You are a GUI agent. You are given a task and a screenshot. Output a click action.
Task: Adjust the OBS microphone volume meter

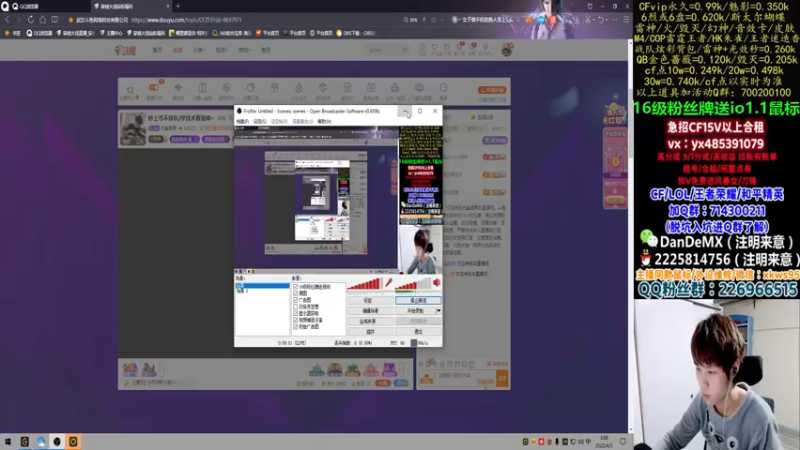[x=364, y=284]
